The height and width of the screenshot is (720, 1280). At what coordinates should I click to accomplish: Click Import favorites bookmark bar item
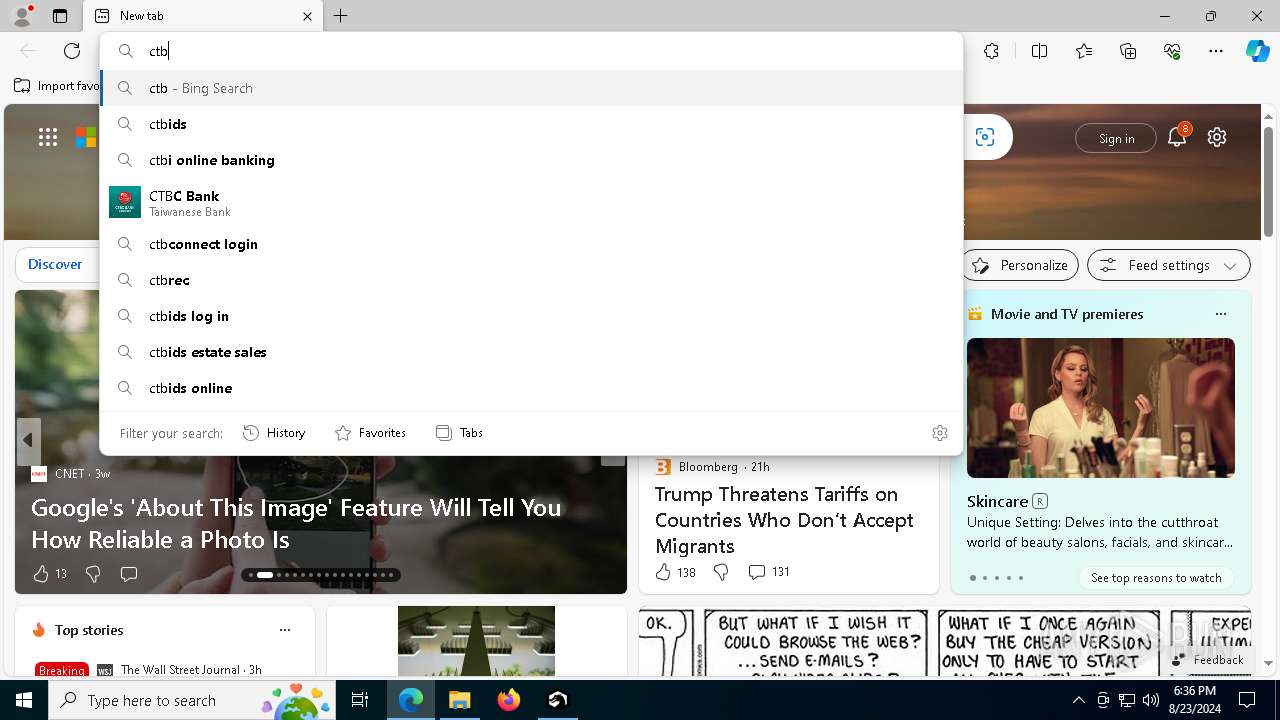click(58, 86)
